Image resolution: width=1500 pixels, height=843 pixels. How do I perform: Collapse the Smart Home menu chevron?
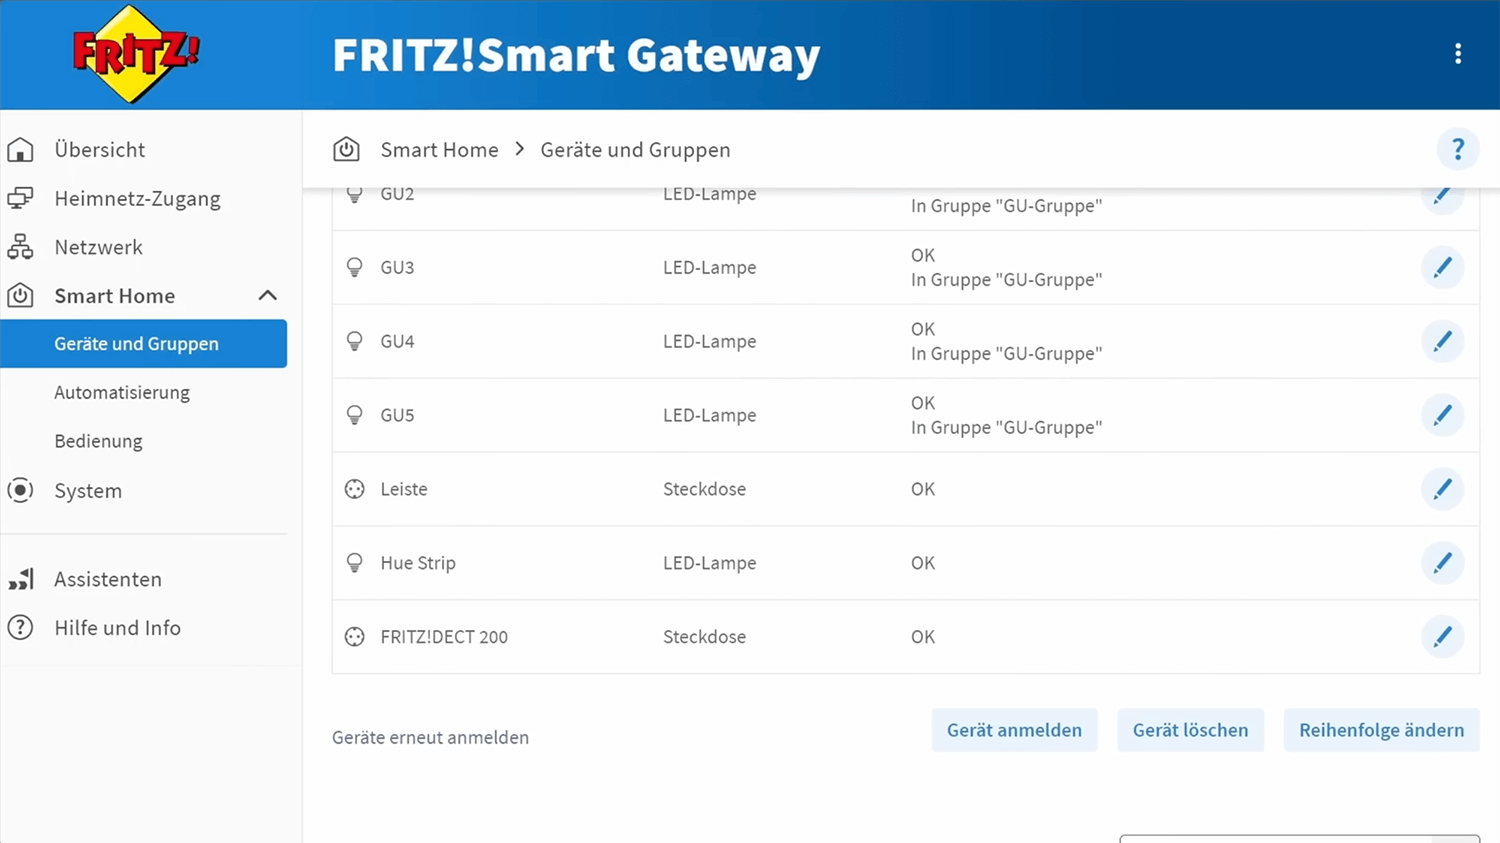[x=267, y=296]
